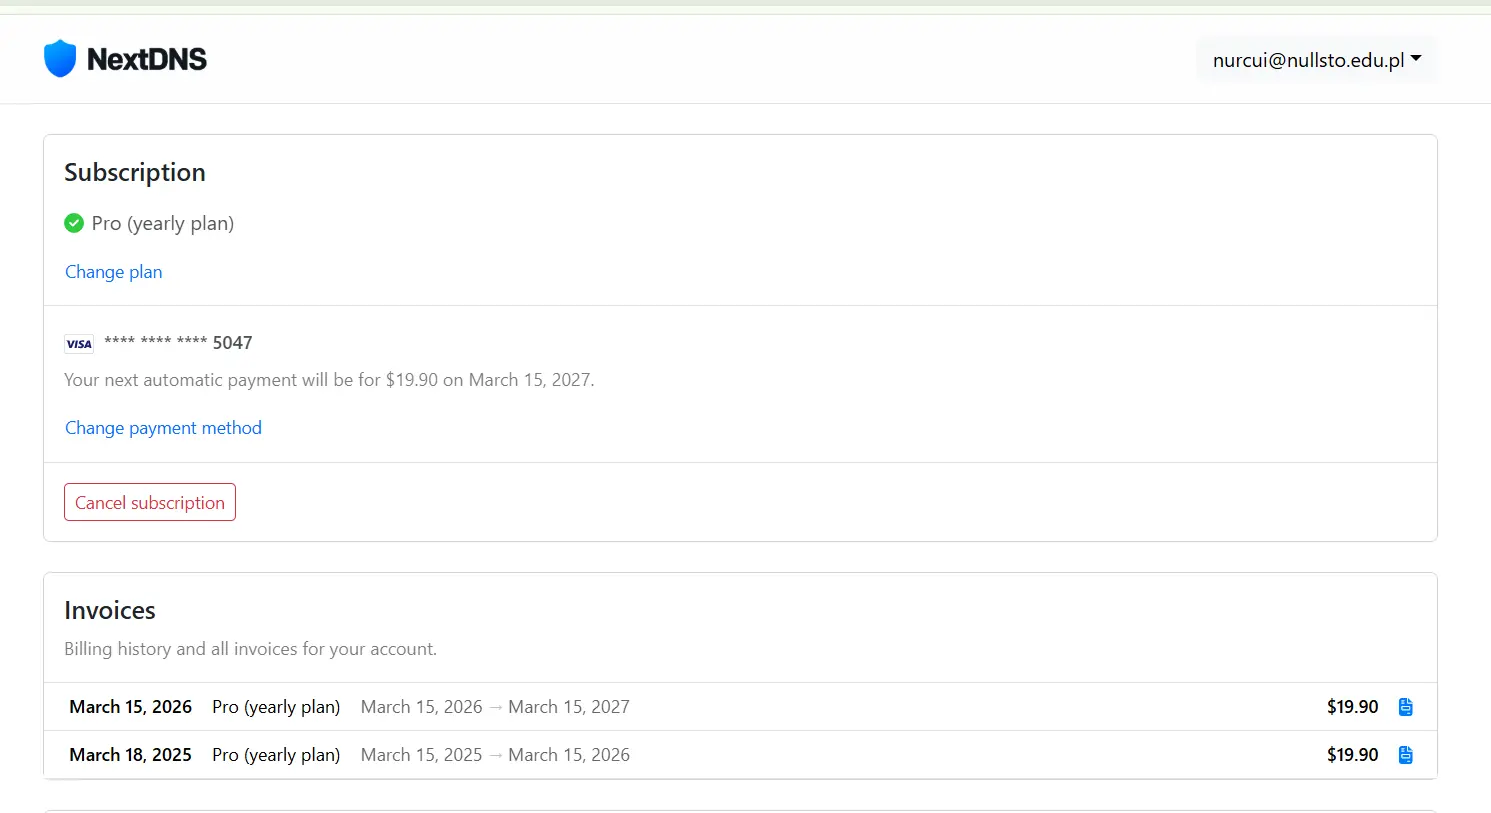The width and height of the screenshot is (1491, 813).
Task: Click the card number ending 5047
Action: (x=178, y=343)
